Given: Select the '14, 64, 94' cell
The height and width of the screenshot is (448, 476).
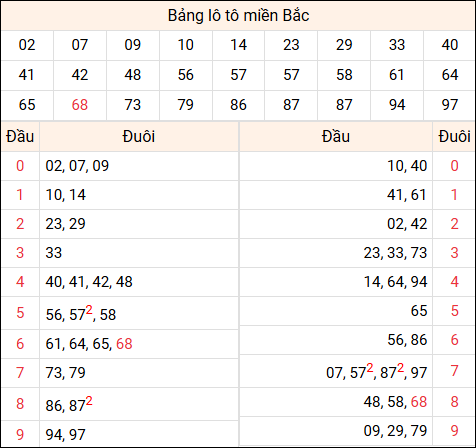Looking at the screenshot, I should [336, 282].
